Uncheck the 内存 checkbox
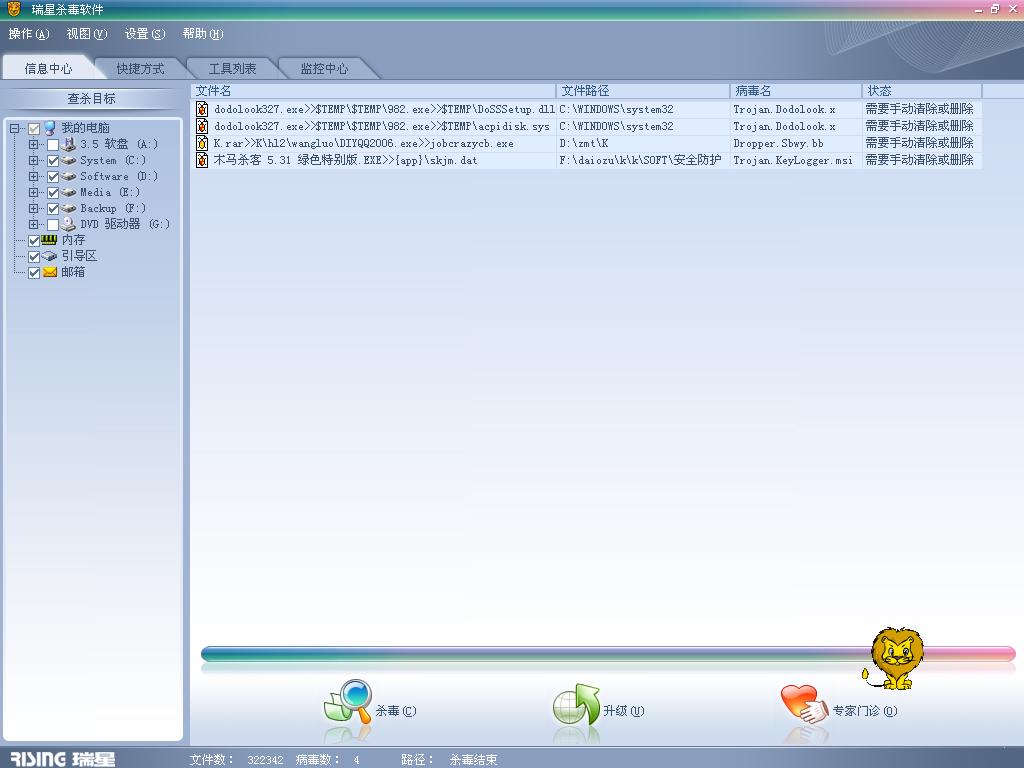 coord(34,241)
